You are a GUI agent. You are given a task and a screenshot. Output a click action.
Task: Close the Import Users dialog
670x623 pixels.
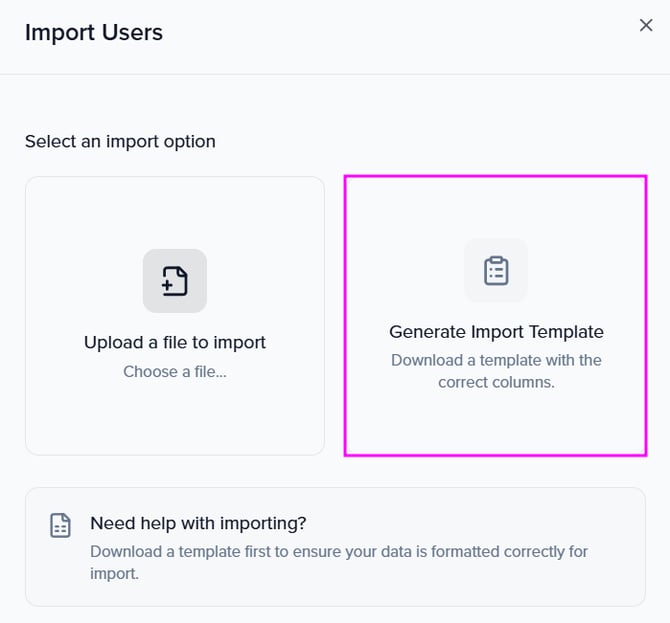click(646, 25)
